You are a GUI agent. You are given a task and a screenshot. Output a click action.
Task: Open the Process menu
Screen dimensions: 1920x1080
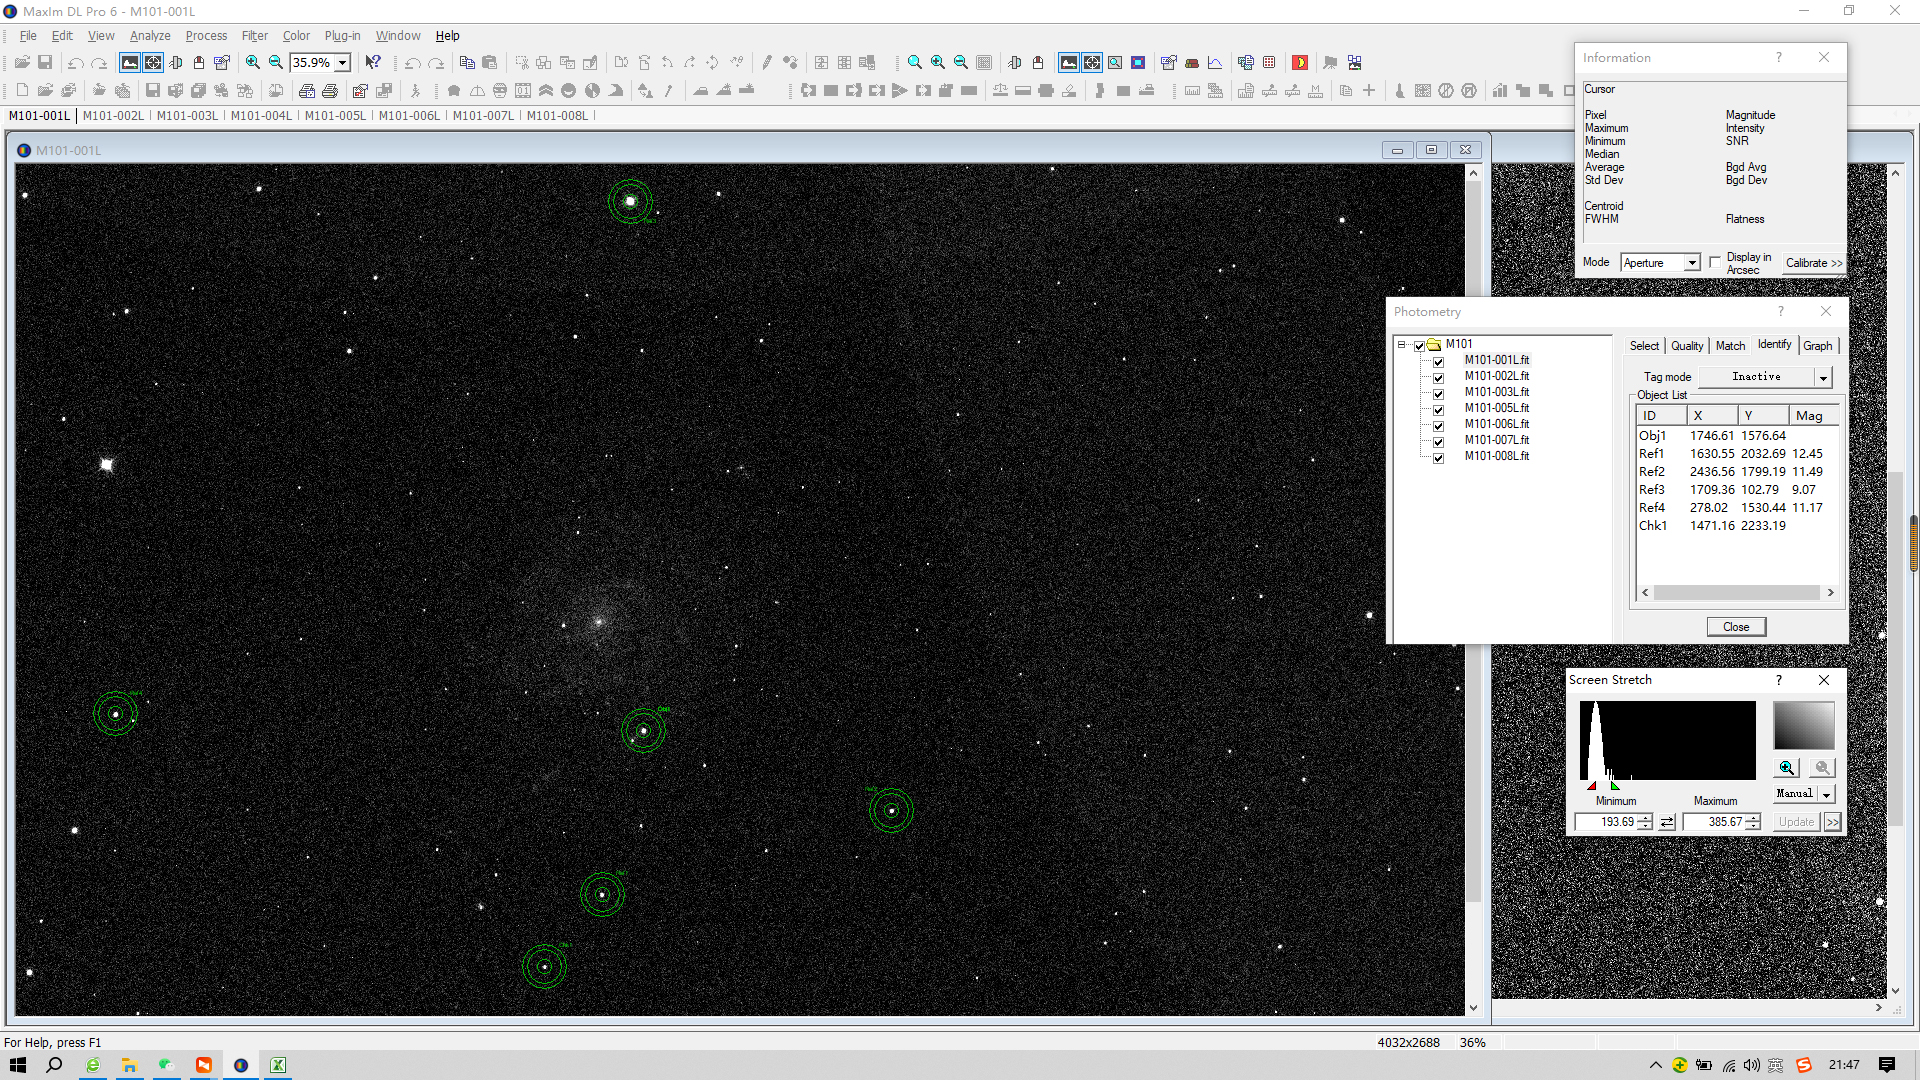point(206,36)
